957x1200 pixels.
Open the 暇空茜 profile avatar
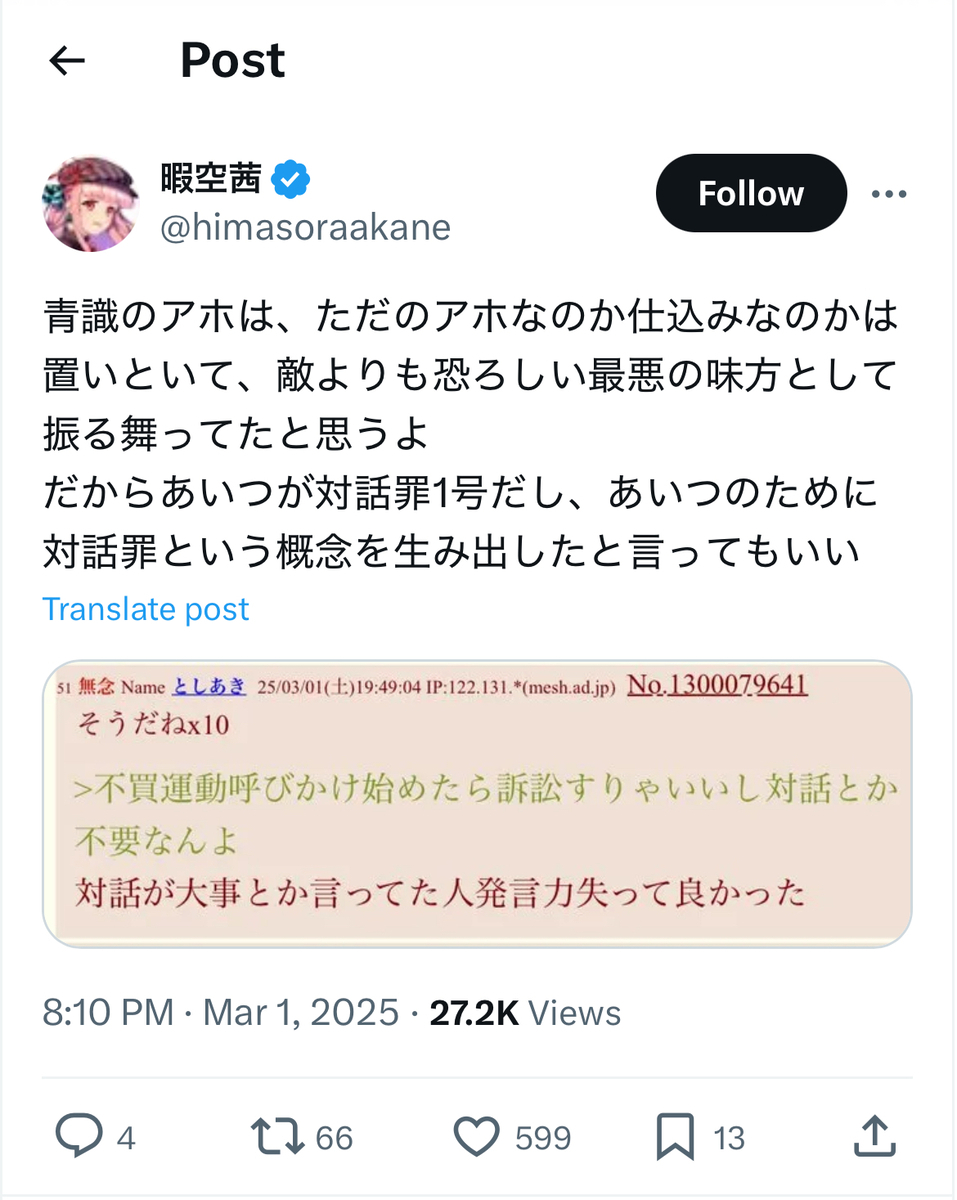(89, 204)
